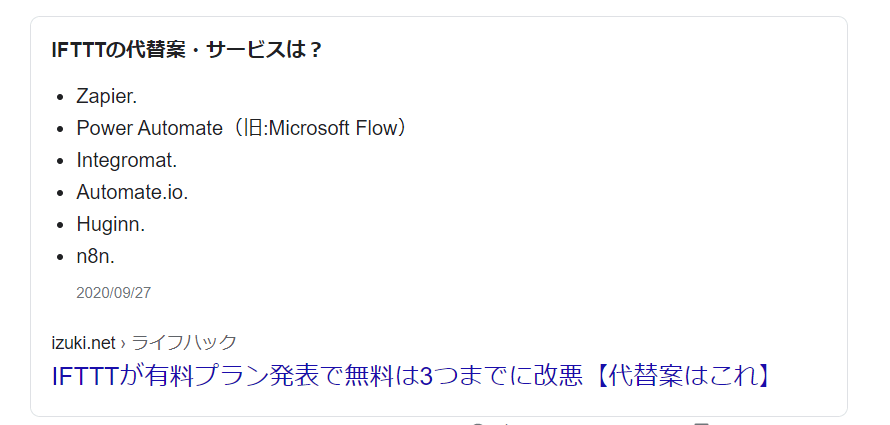This screenshot has height=425, width=890.
Task: Click the bullet point beside Huginn
Action: (x=60, y=224)
